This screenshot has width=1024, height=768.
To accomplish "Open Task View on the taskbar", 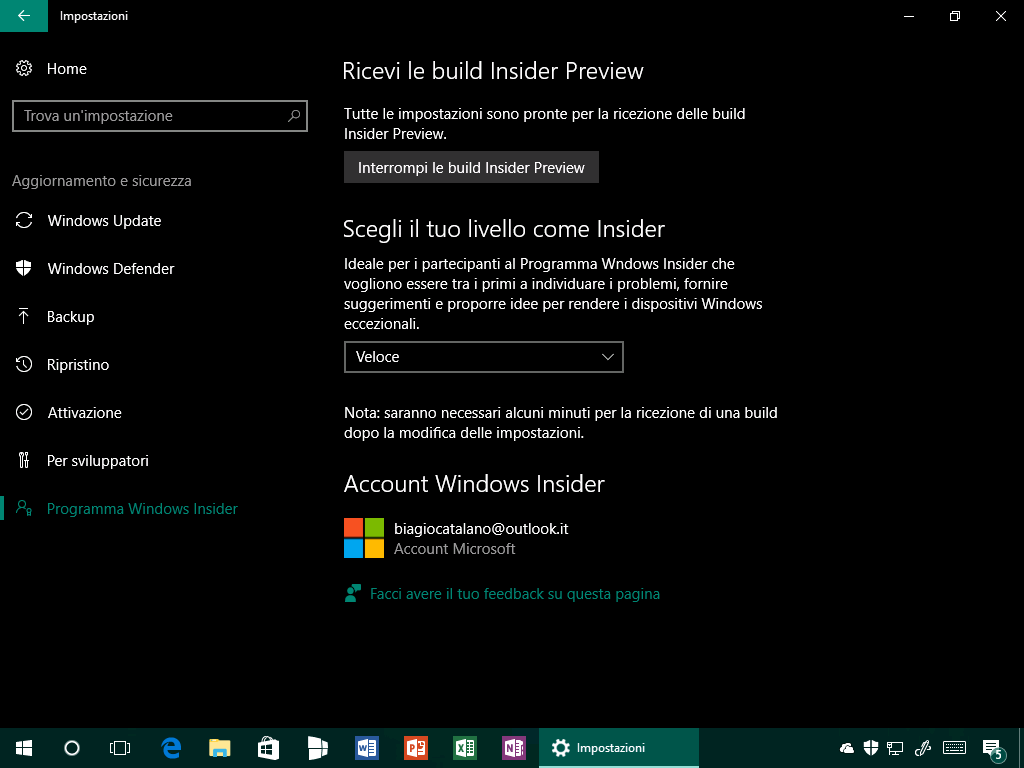I will (120, 748).
